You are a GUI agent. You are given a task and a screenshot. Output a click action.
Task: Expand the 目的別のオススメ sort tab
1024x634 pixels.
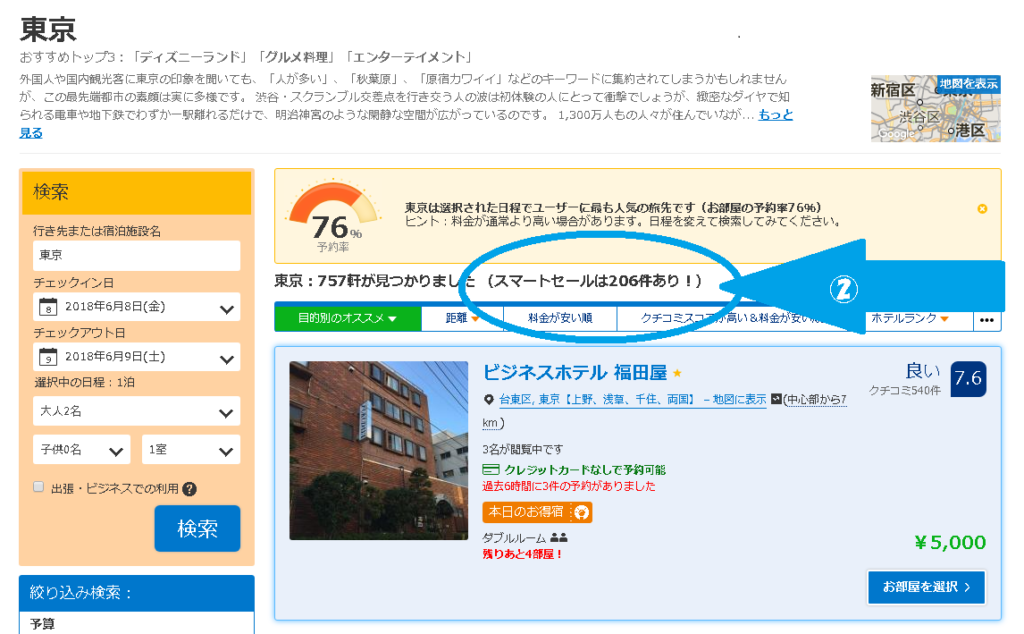(346, 318)
